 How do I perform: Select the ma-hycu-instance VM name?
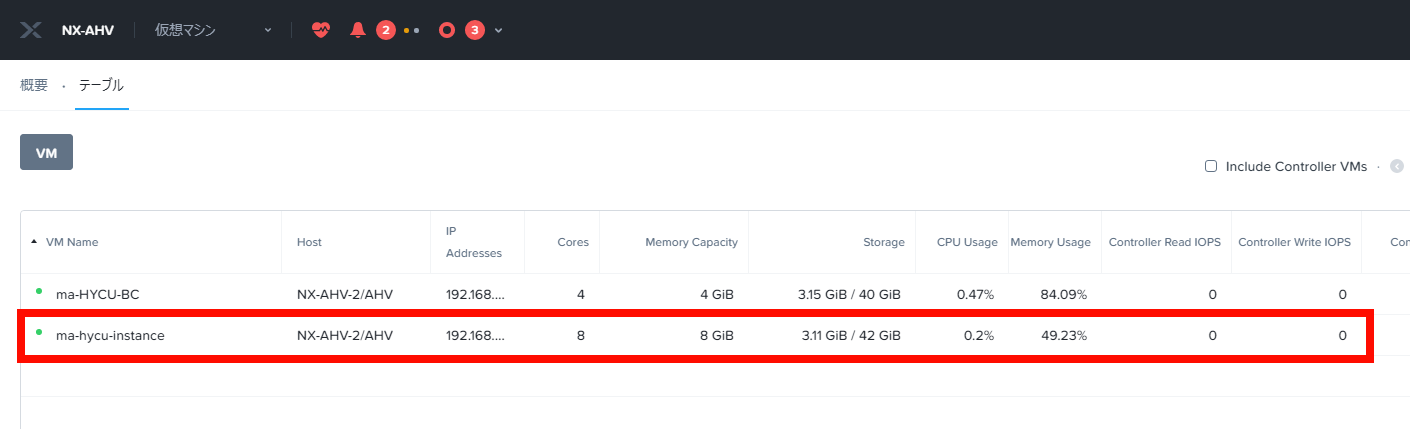[110, 336]
